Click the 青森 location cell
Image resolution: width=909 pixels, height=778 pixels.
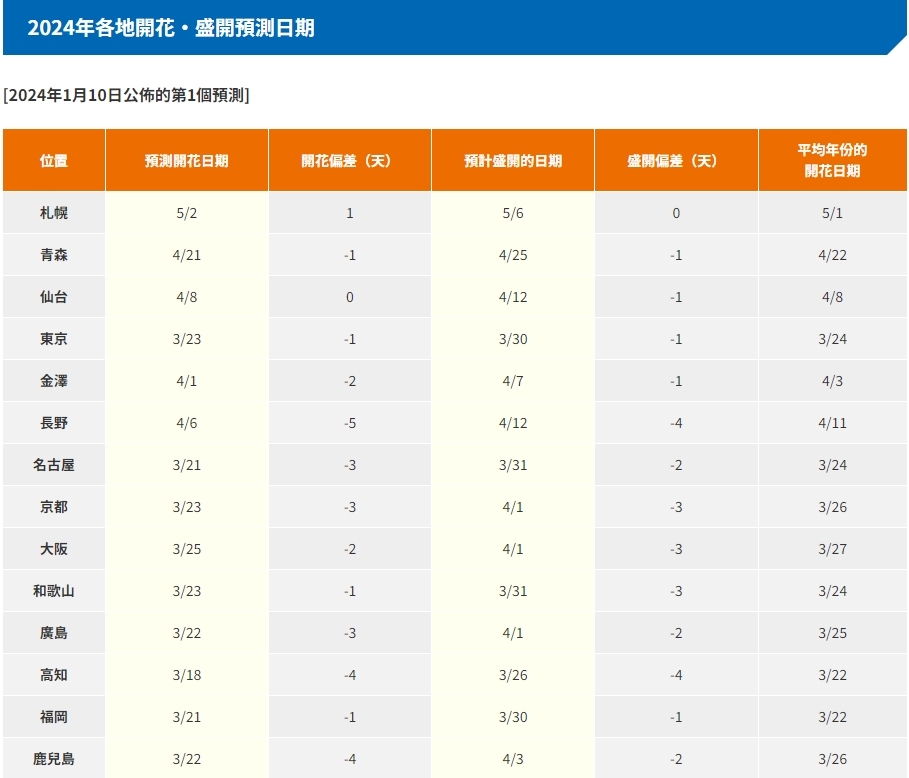(54, 255)
